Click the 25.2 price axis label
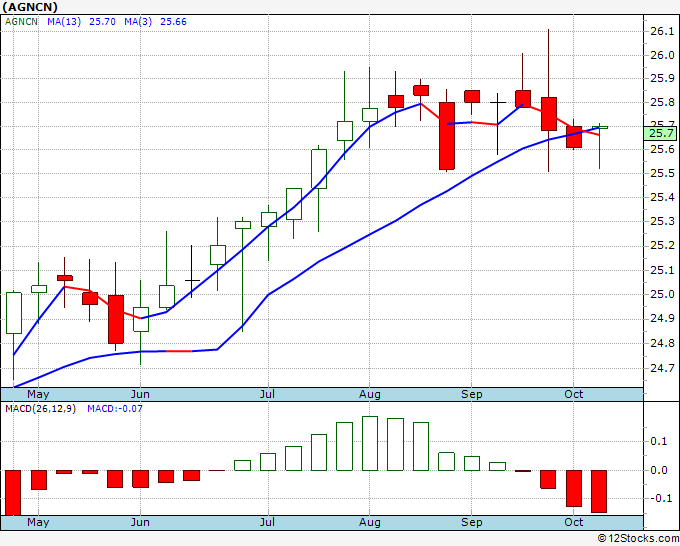The height and width of the screenshot is (546, 680). pos(662,245)
